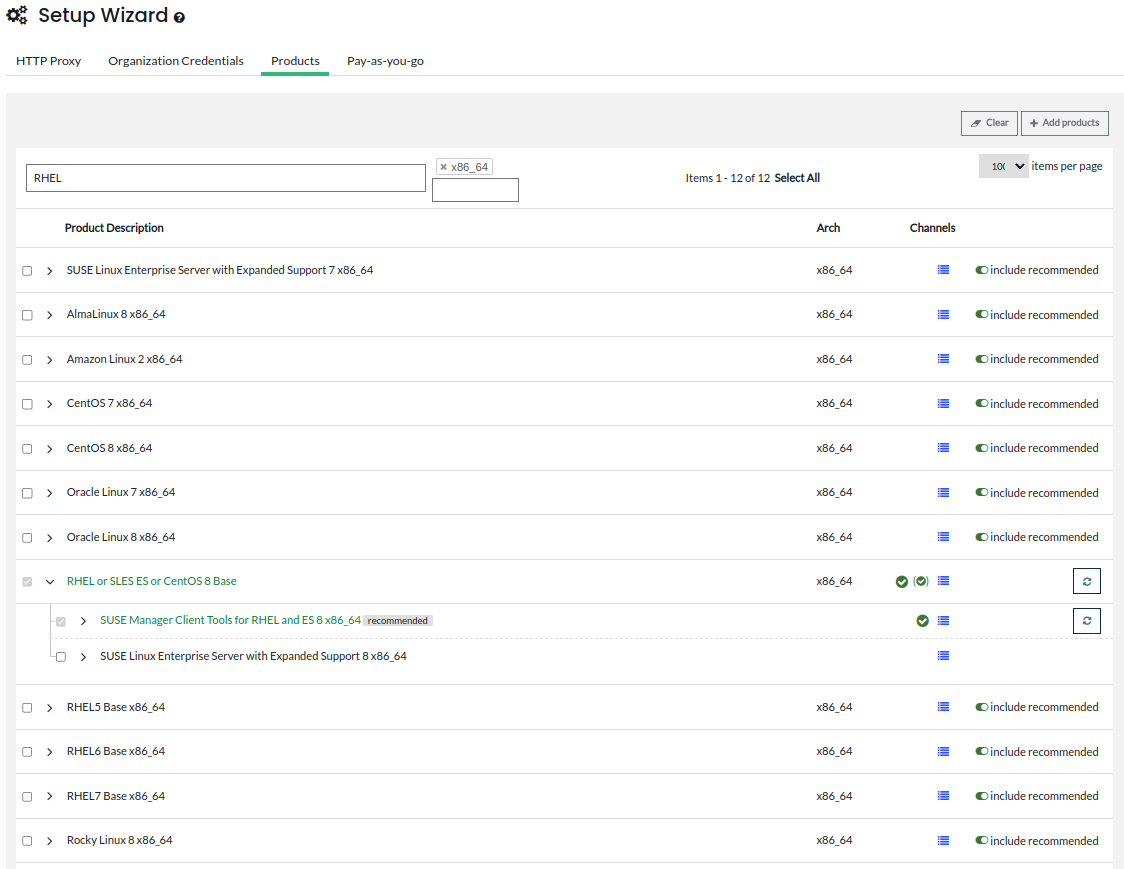
Task: Remove the x86_64 arch filter tag
Action: click(x=443, y=166)
